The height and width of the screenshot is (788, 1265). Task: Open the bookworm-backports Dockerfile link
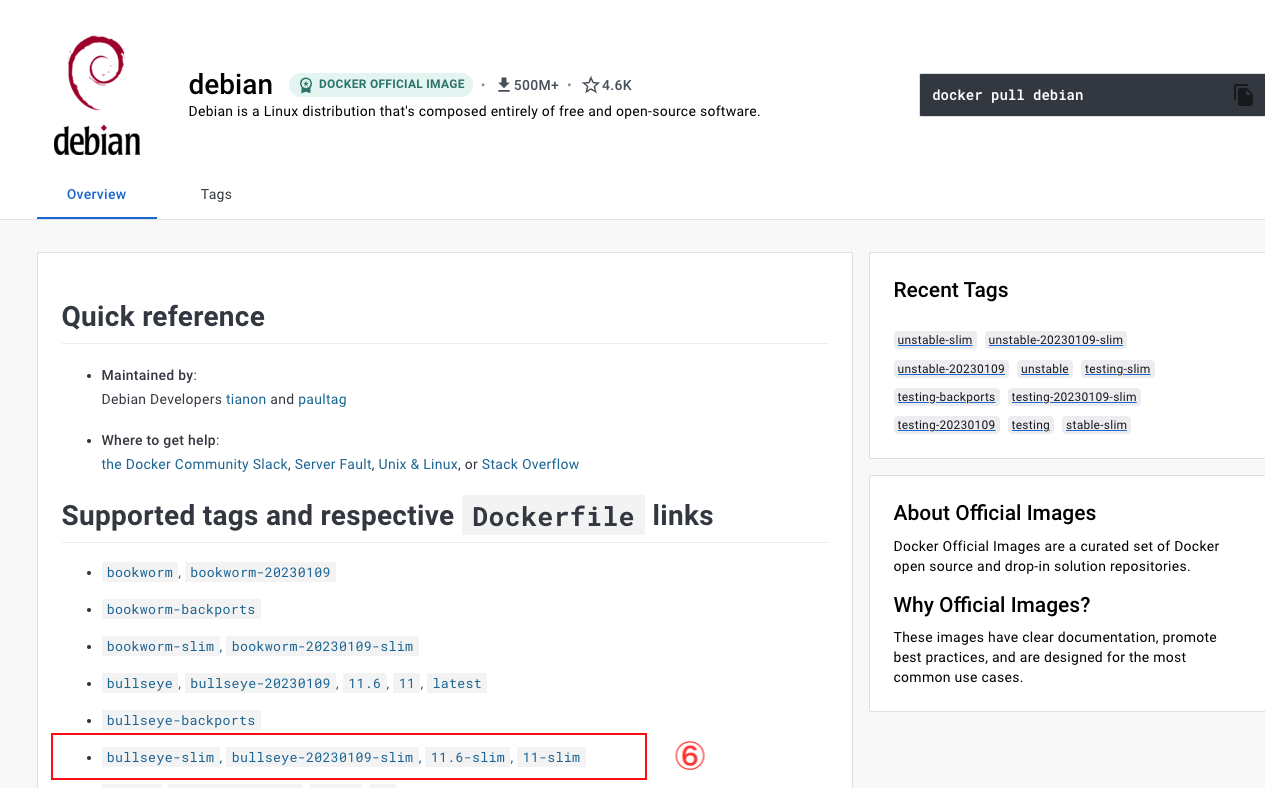click(x=181, y=609)
